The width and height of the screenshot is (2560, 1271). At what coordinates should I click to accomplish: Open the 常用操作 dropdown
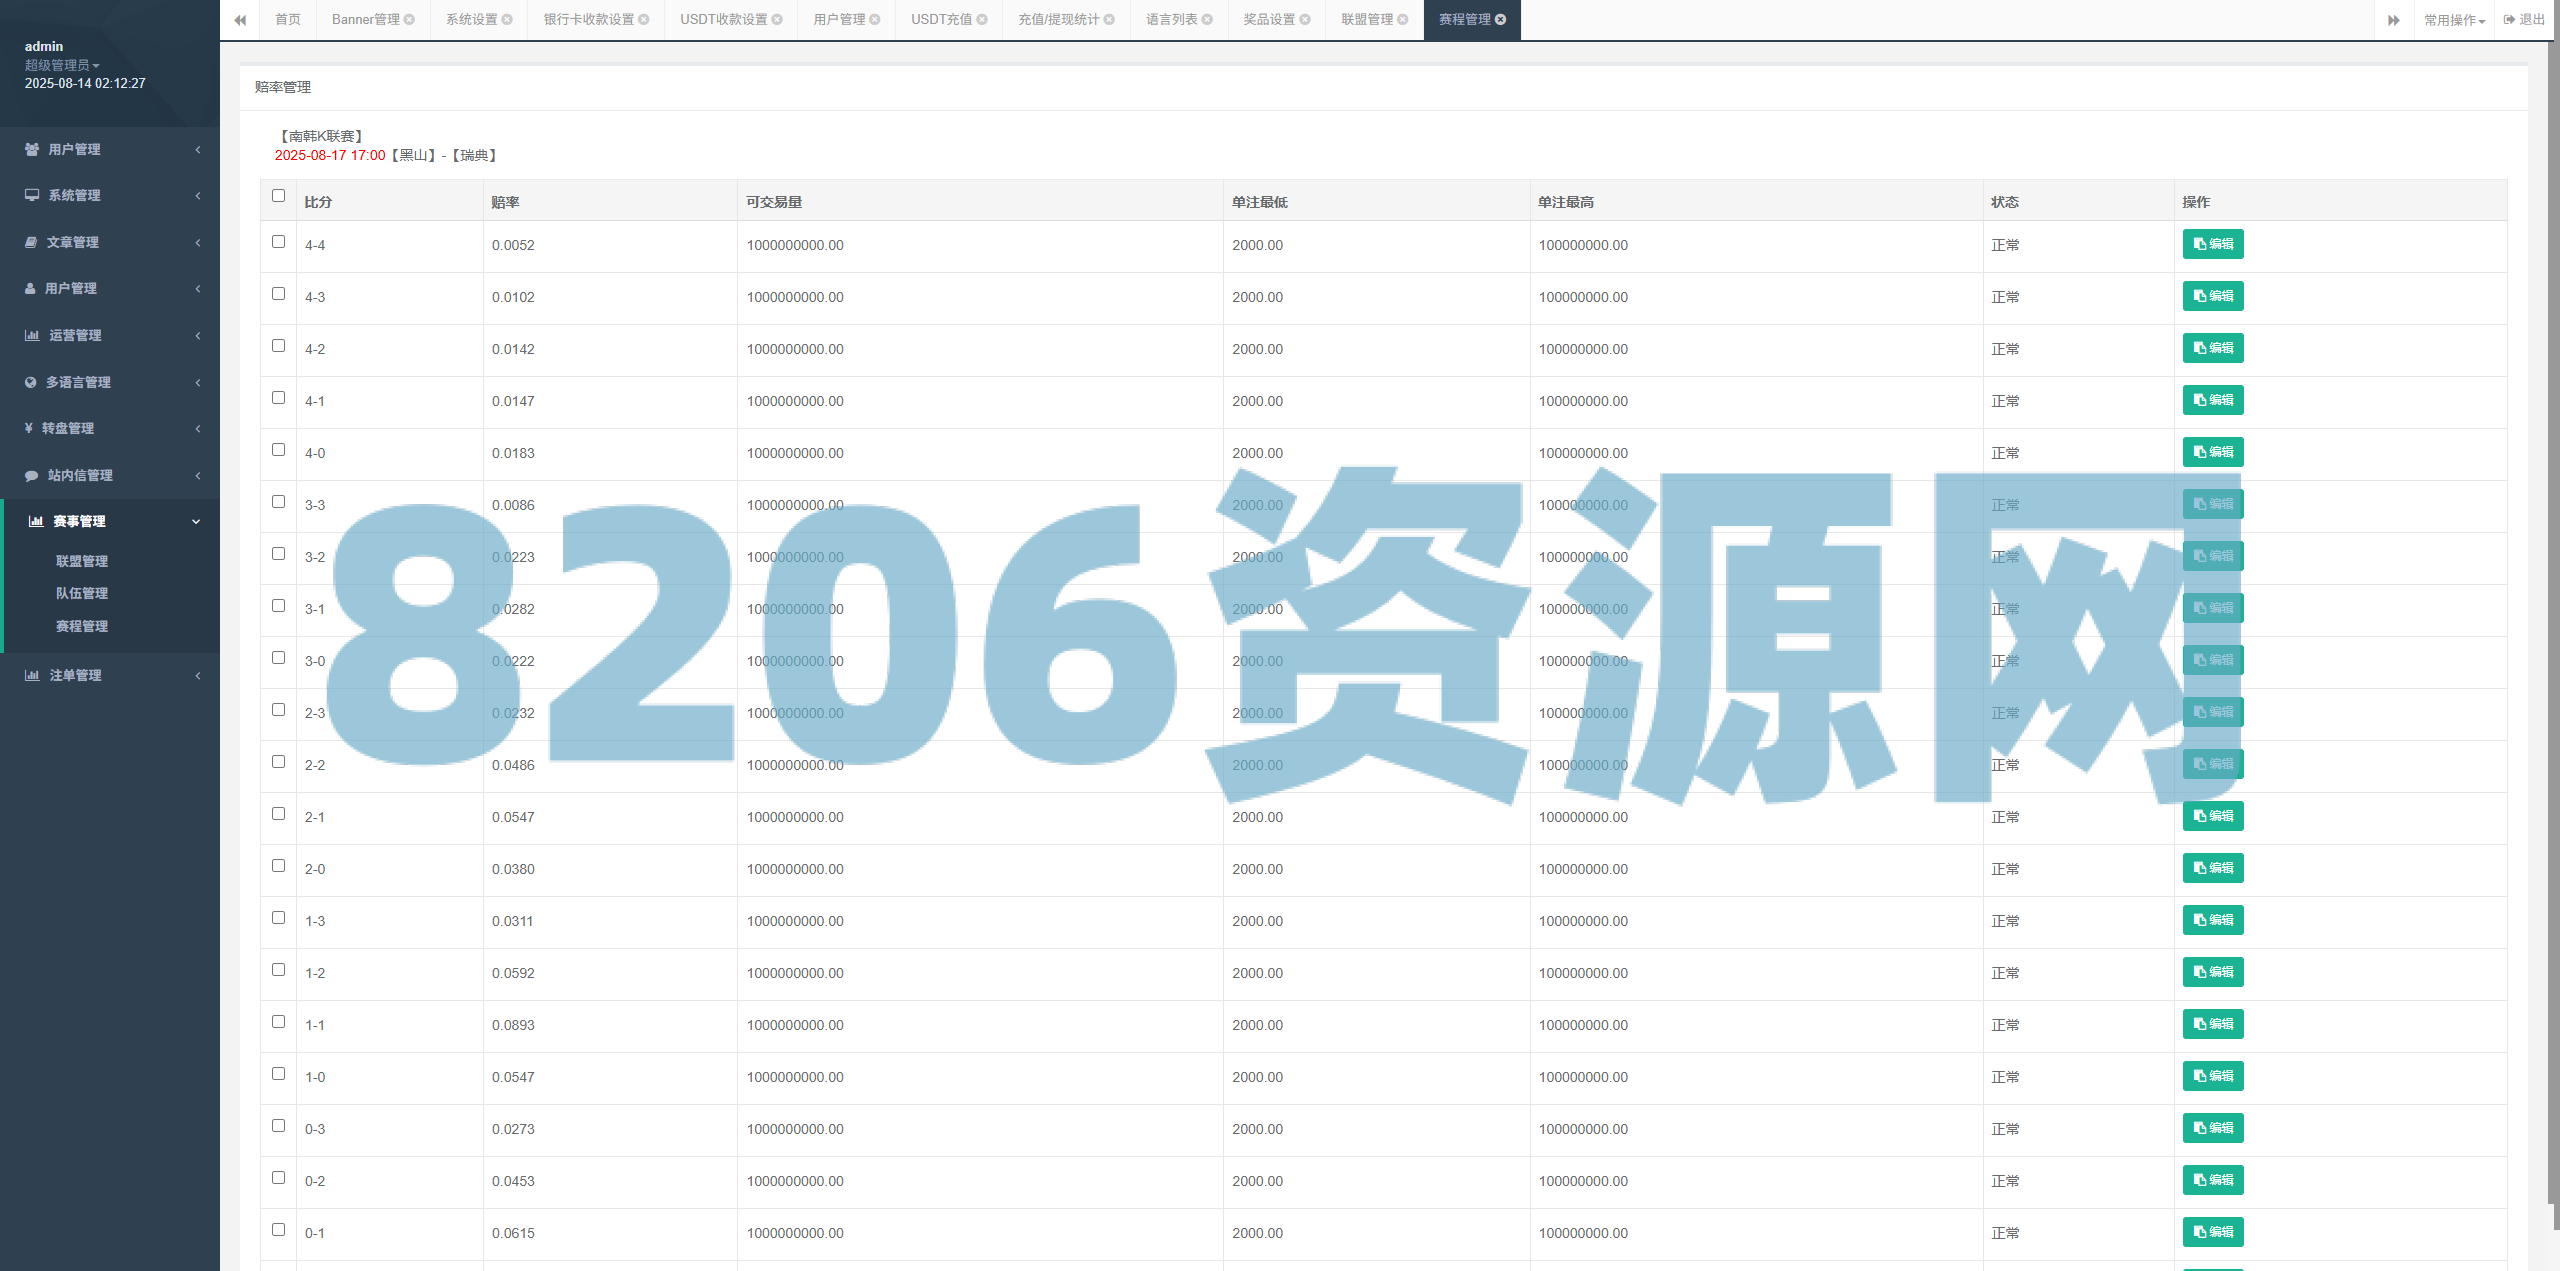pyautogui.click(x=2448, y=18)
